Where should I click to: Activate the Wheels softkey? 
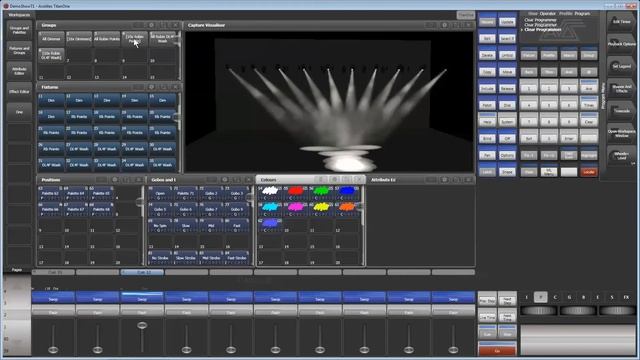click(621, 156)
